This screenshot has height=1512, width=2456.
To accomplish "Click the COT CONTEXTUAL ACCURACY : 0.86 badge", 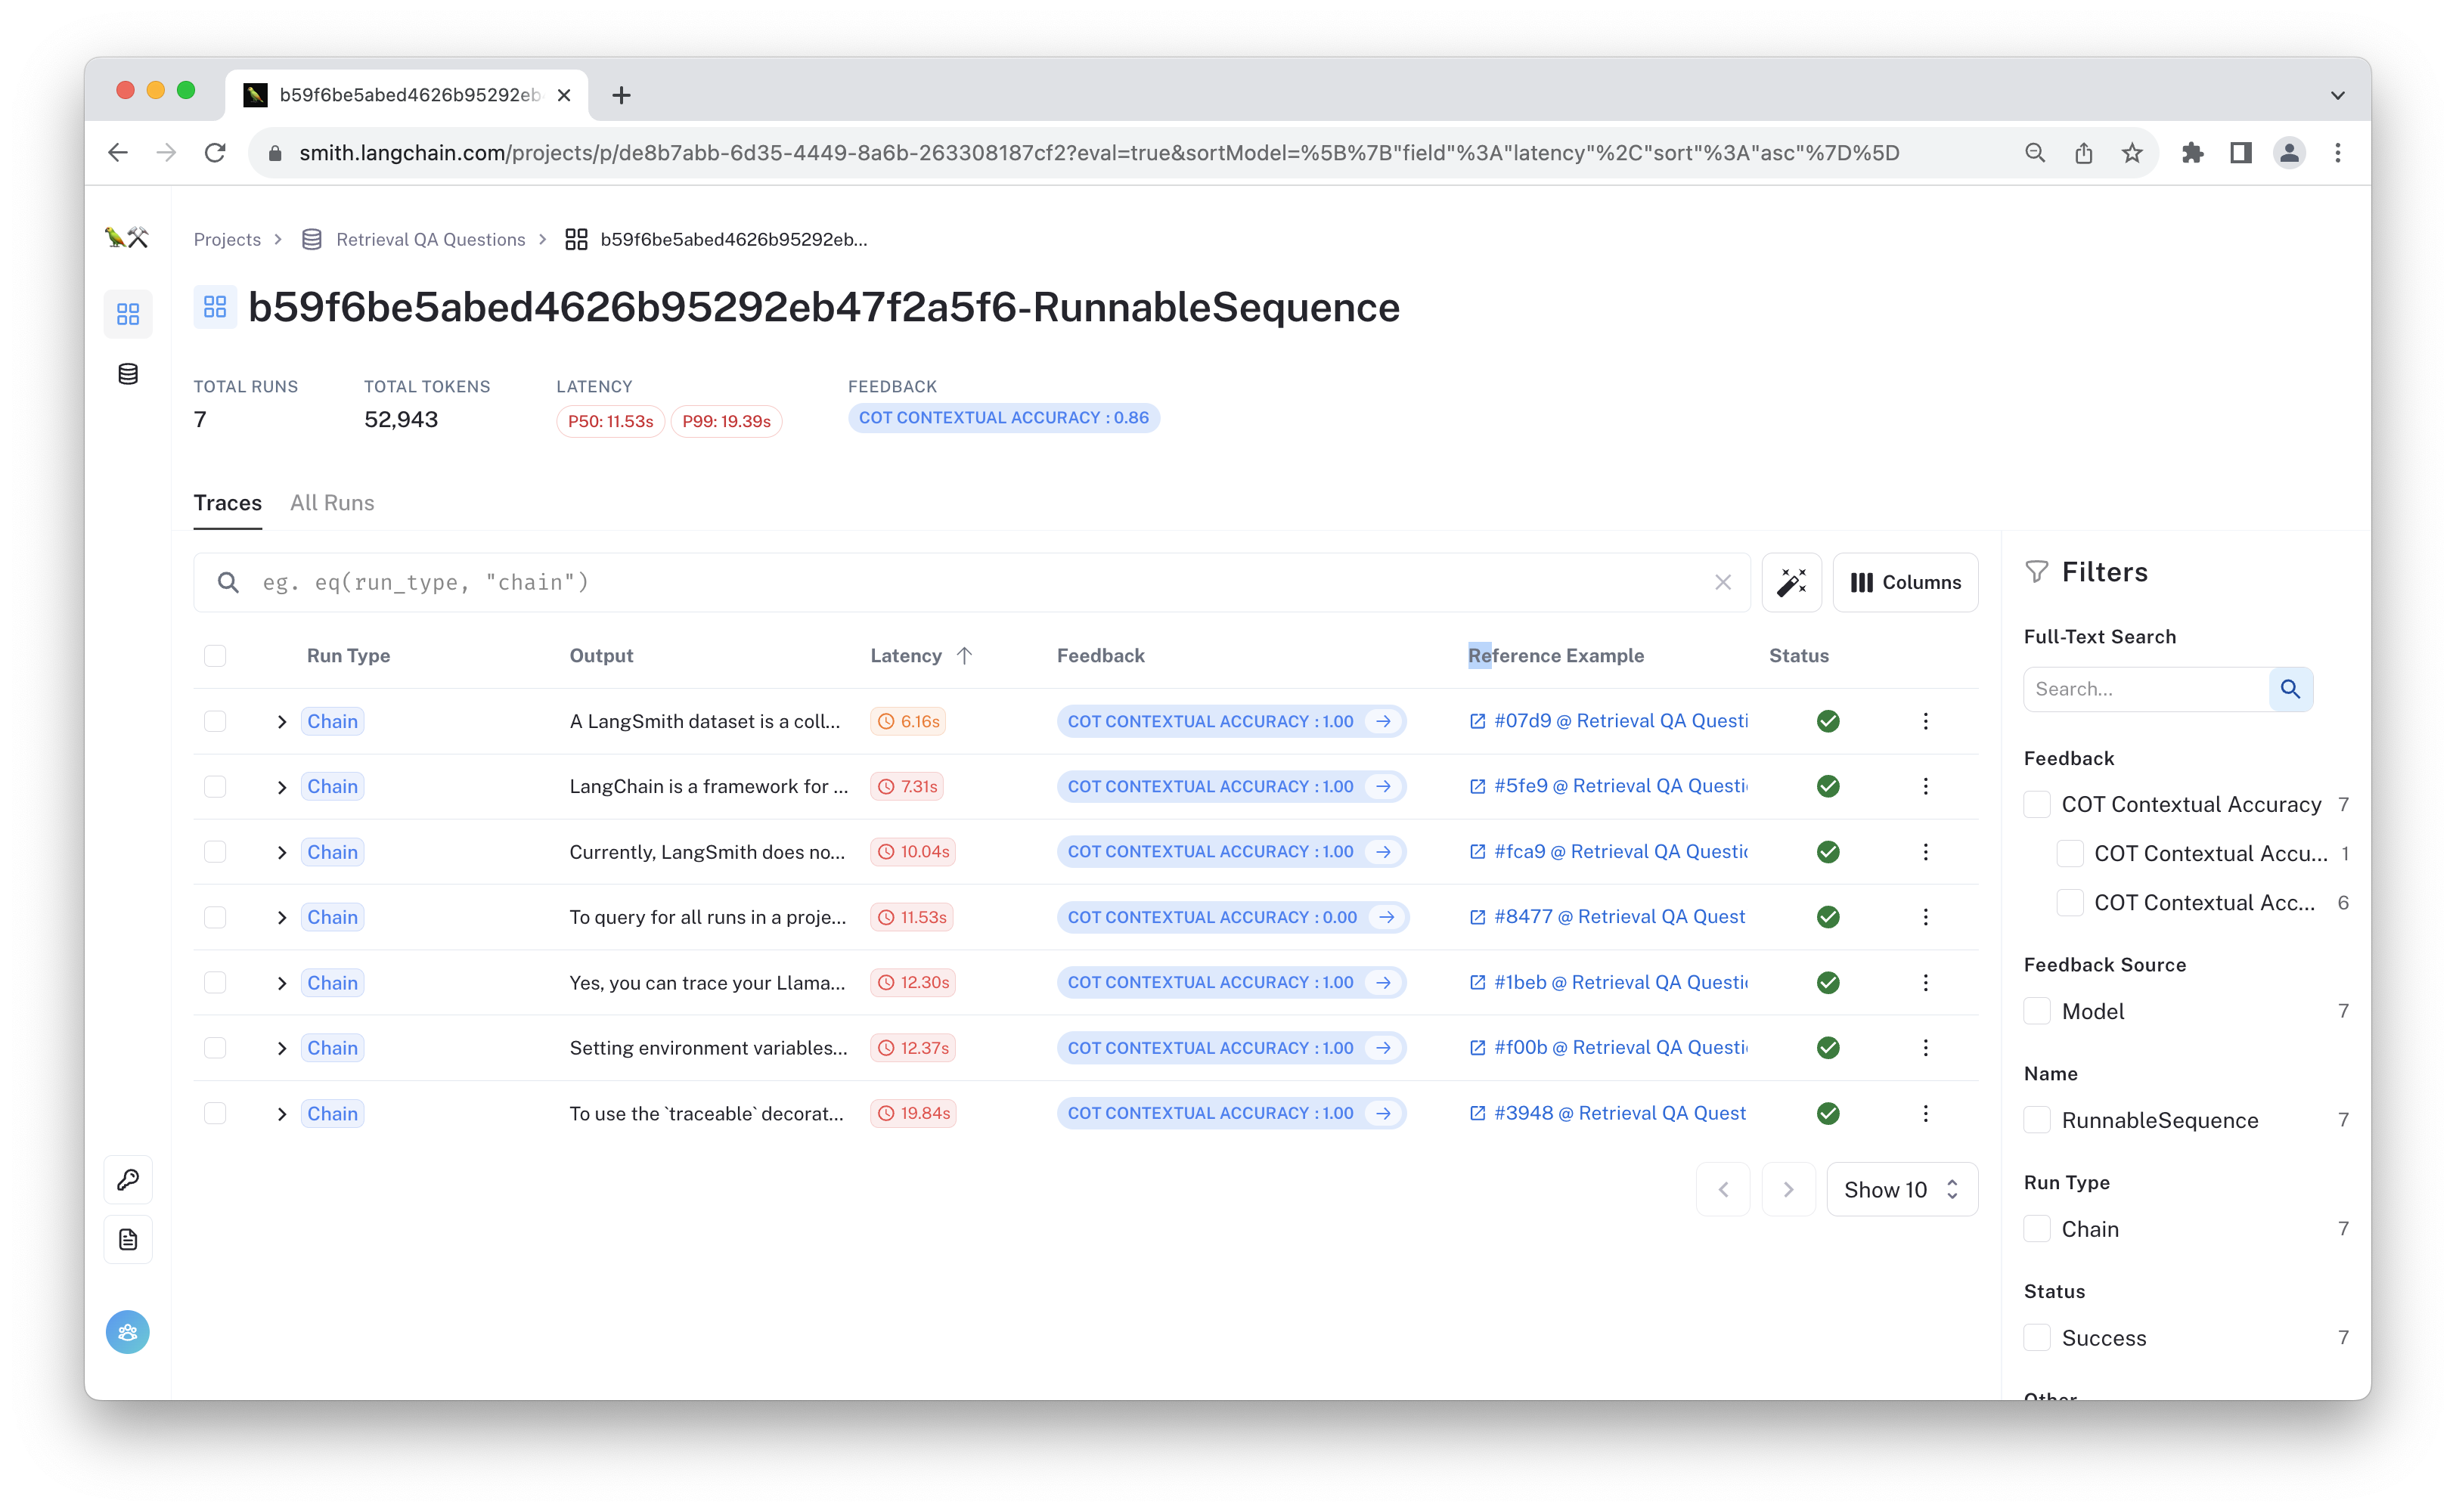I will click(x=1003, y=418).
